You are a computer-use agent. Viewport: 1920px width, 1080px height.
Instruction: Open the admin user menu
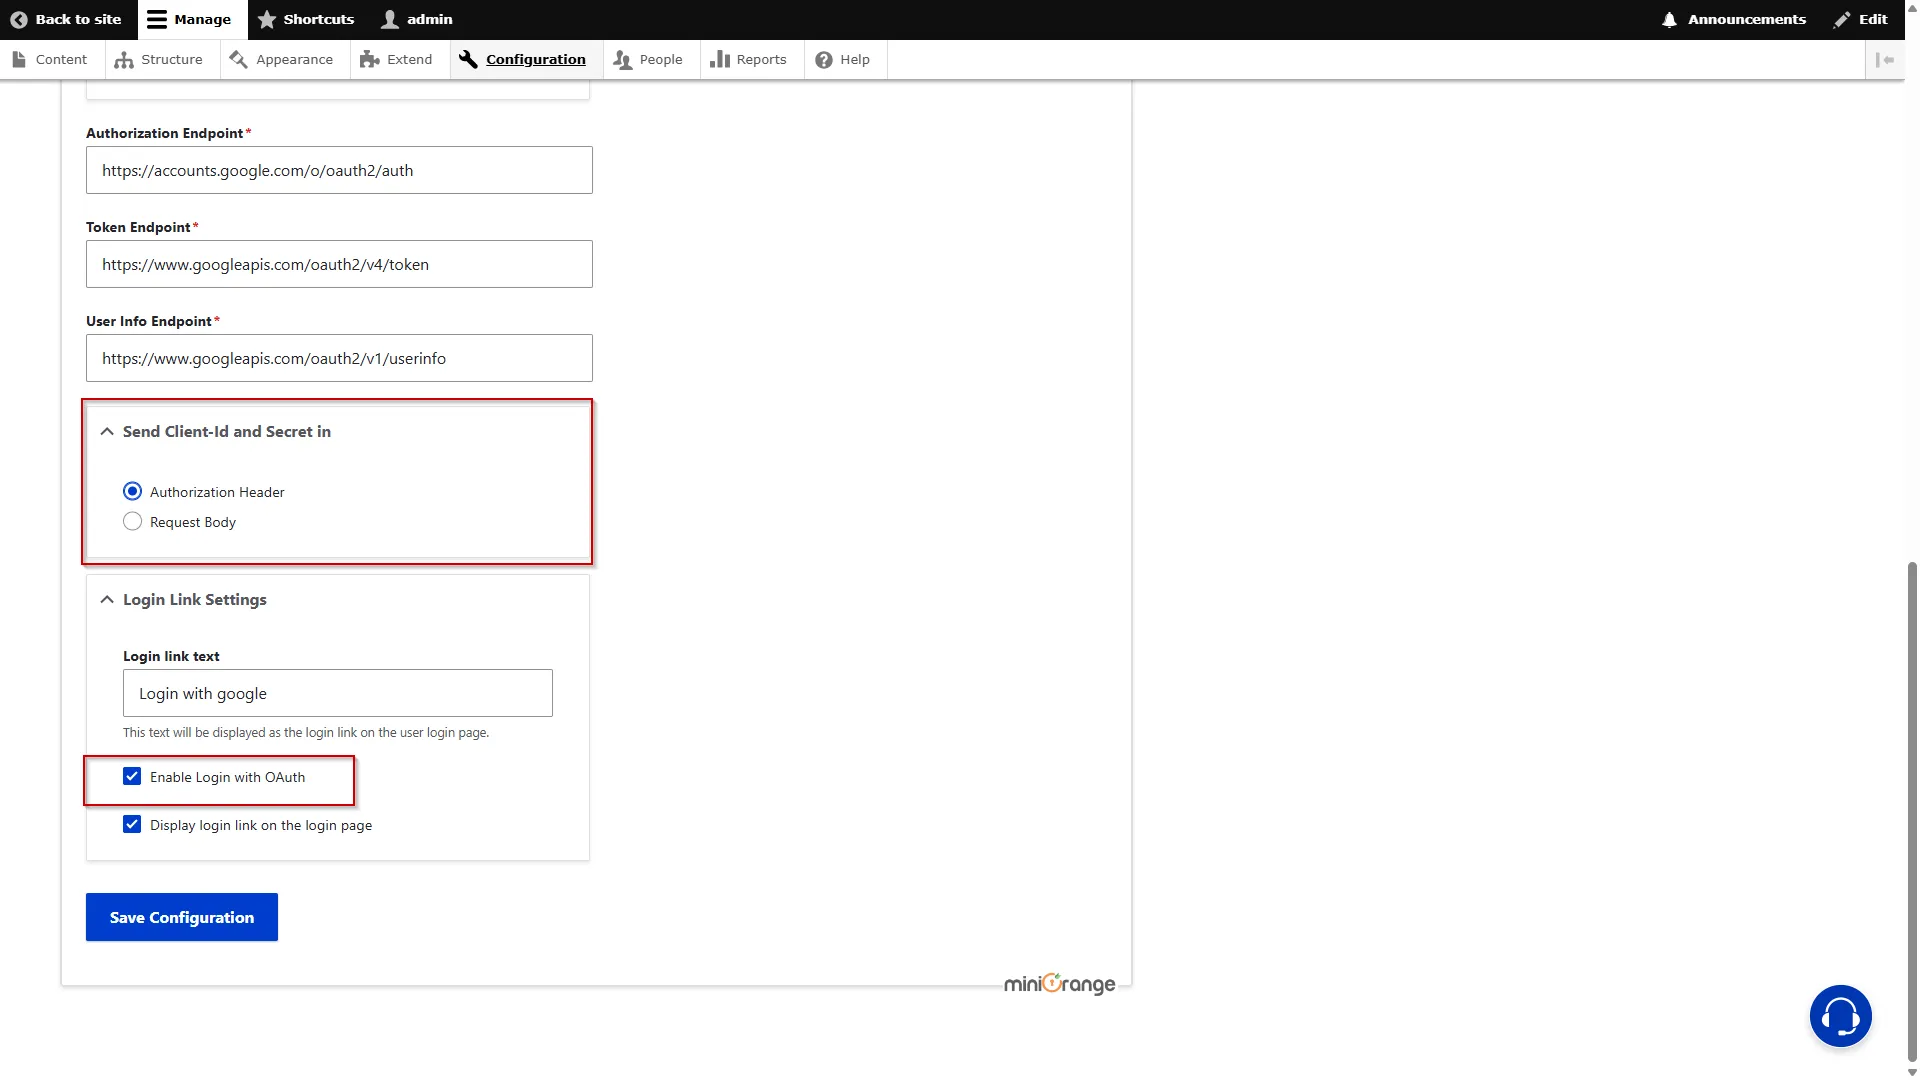[x=417, y=19]
